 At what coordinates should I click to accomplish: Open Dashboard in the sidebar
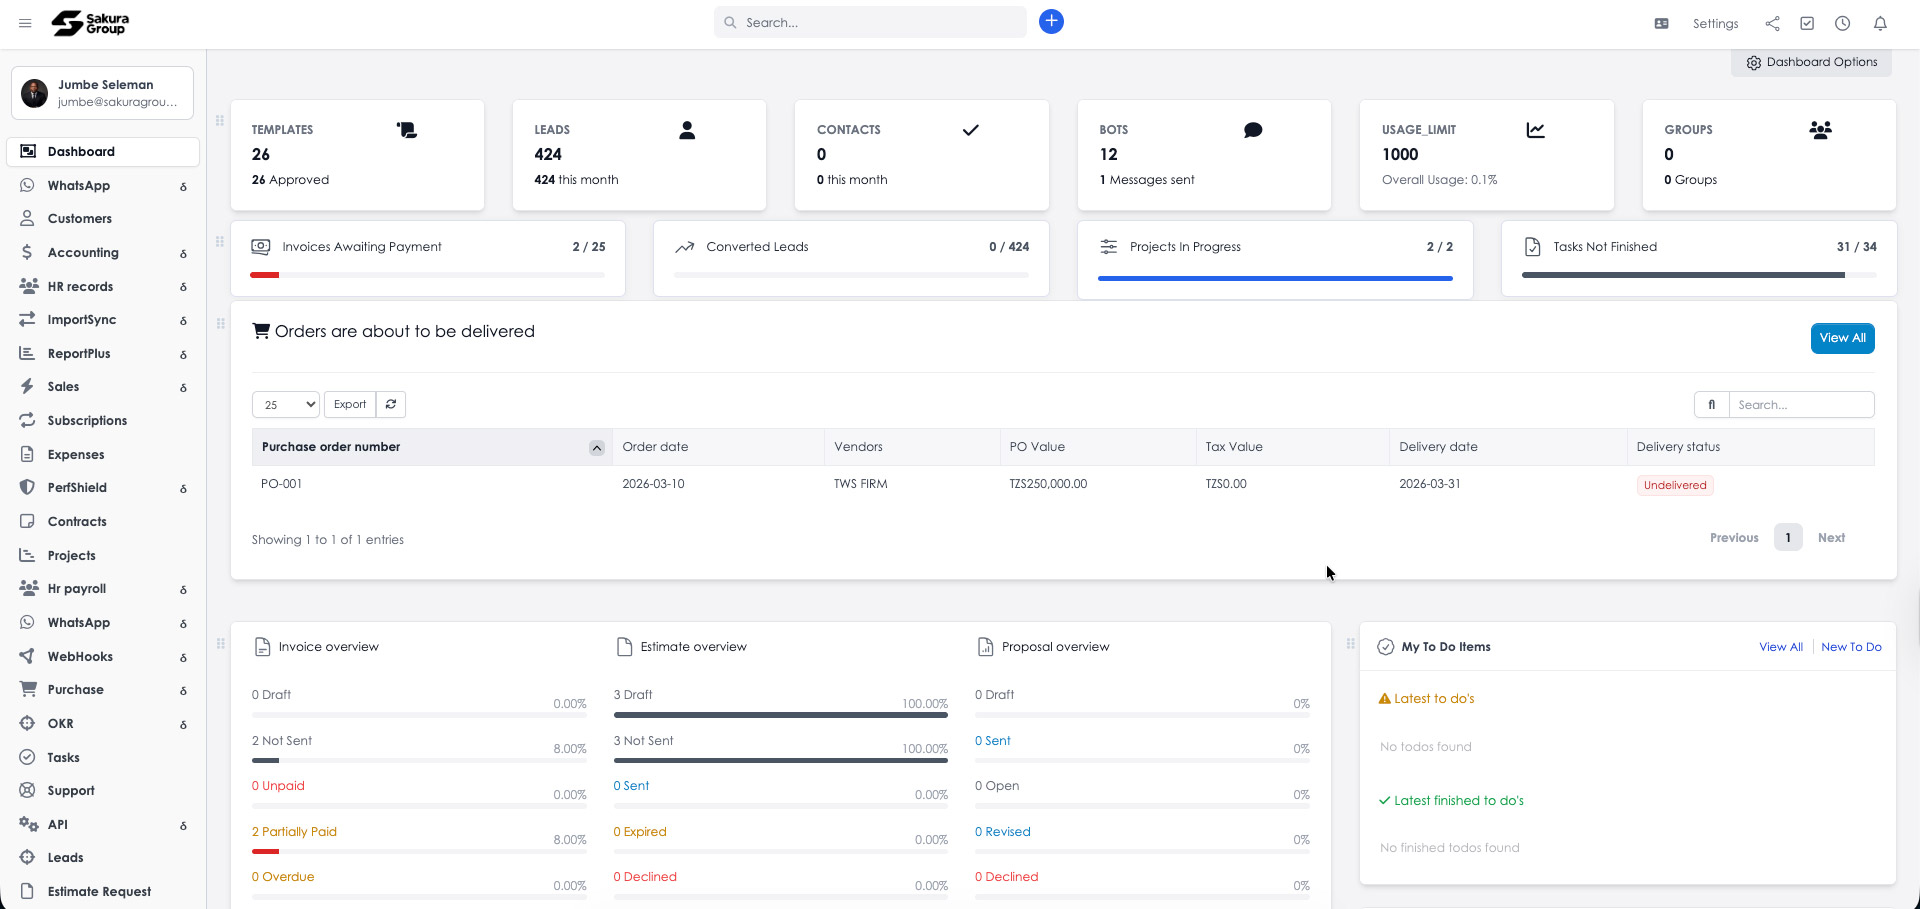click(x=103, y=152)
